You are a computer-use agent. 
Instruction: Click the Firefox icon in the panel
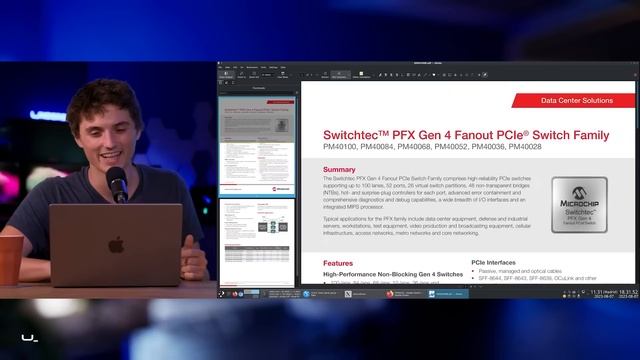pyautogui.click(x=235, y=294)
